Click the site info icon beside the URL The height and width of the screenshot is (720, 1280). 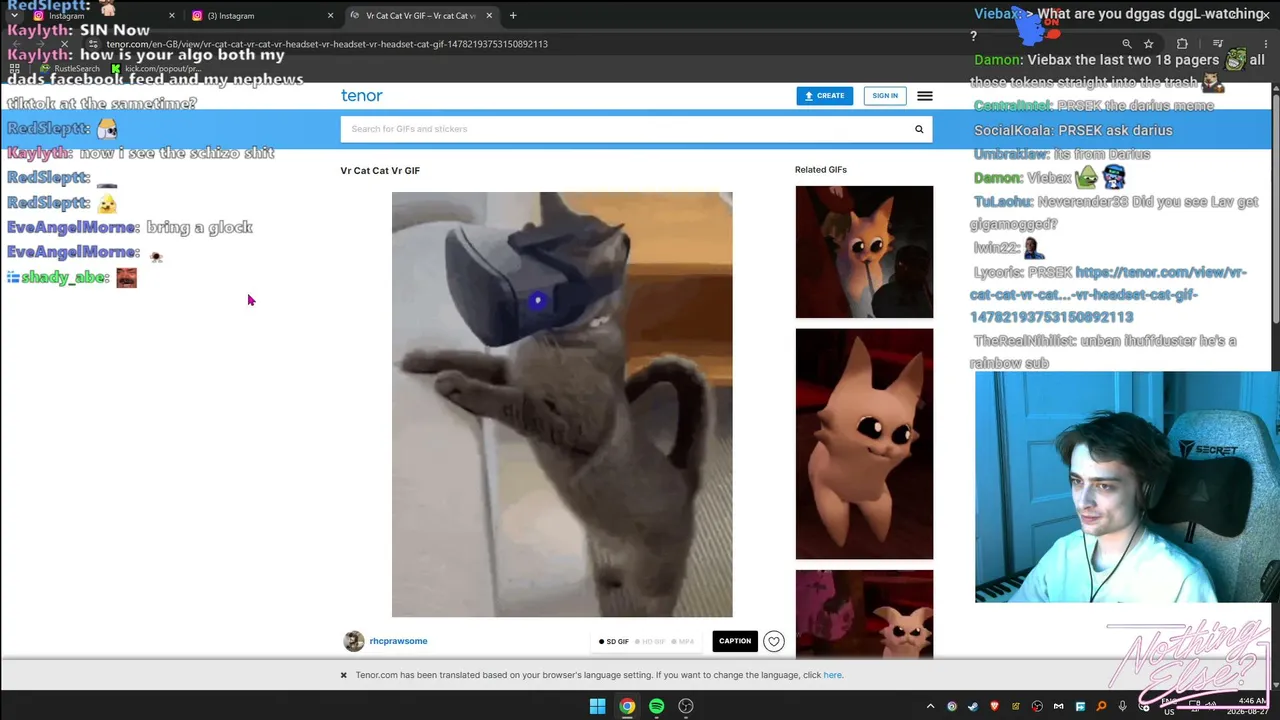93,44
